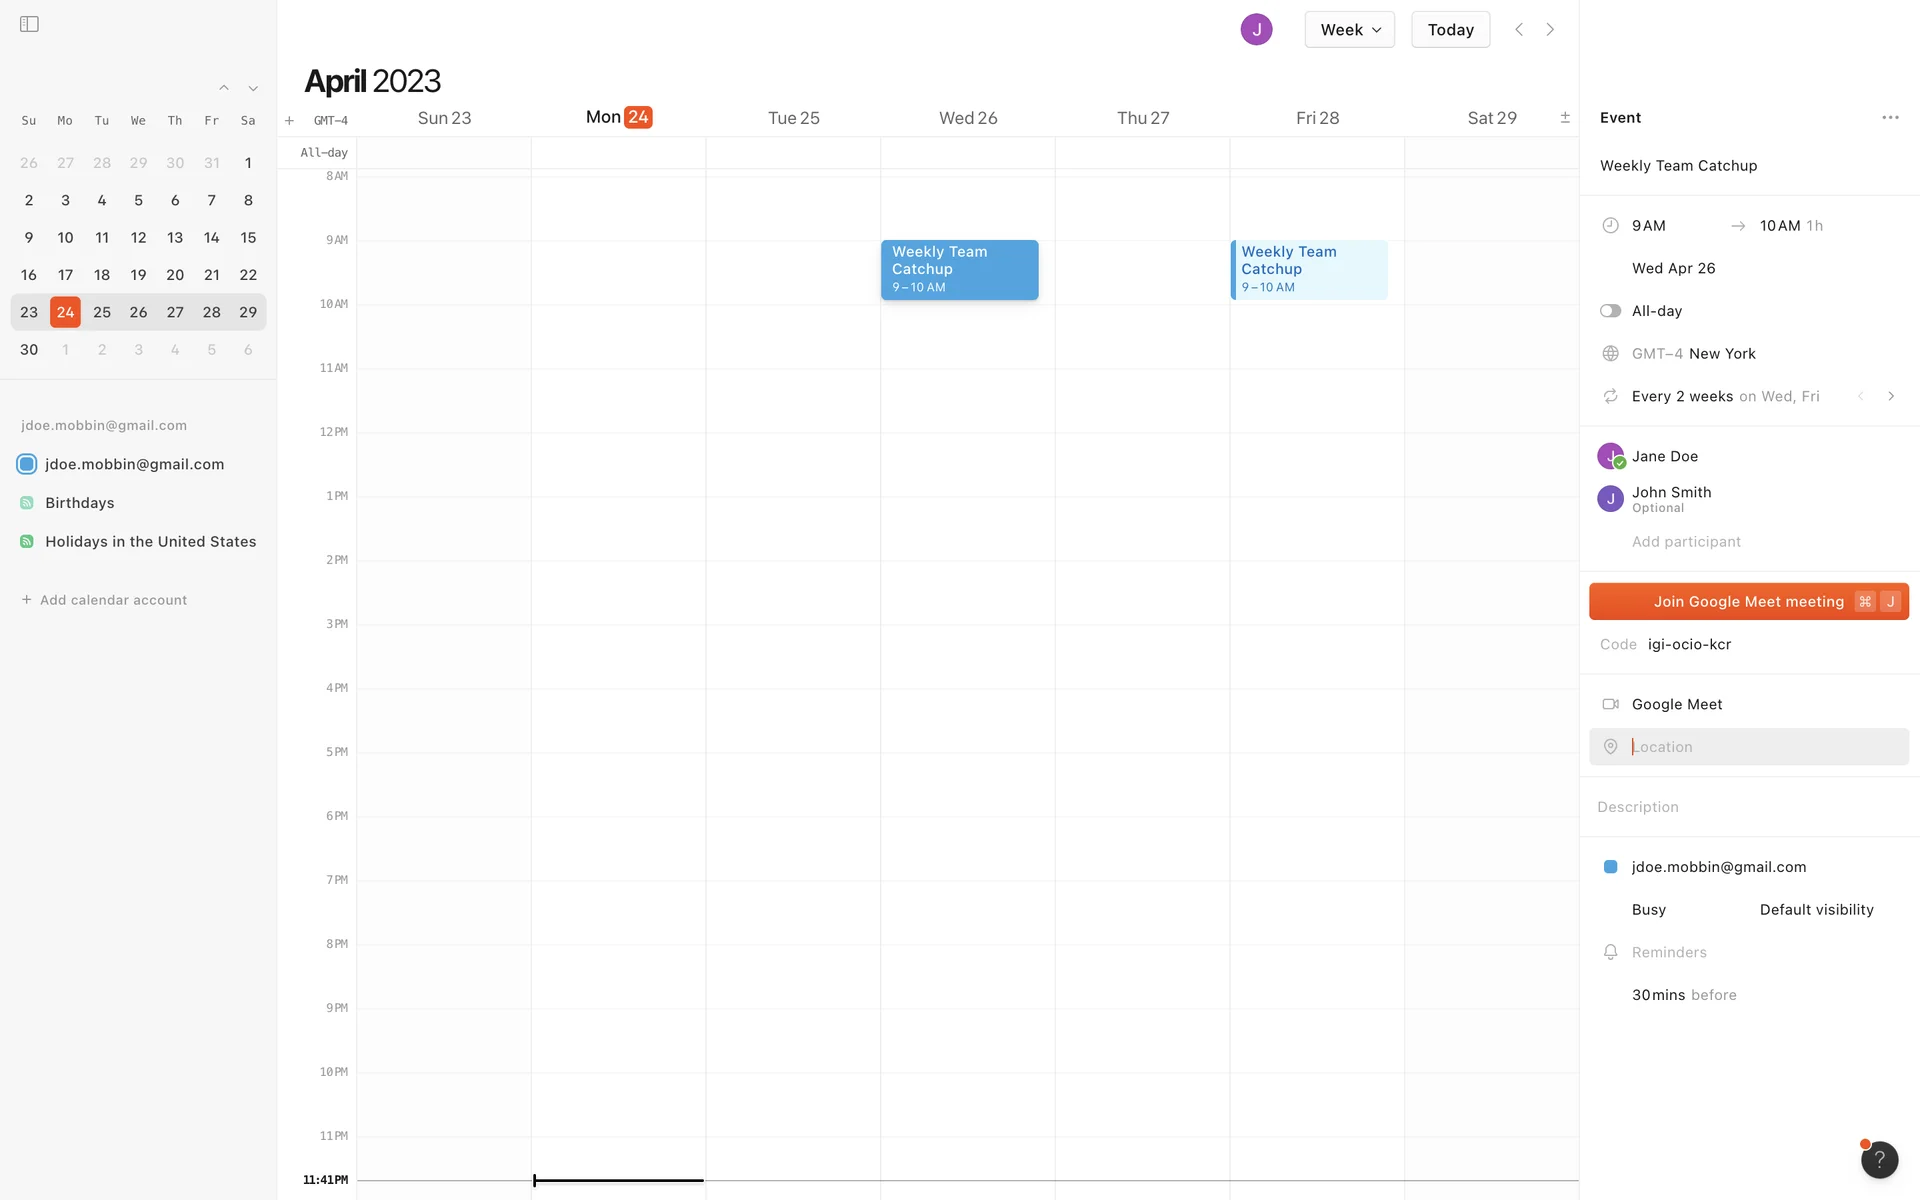Toggle the All-day switch
This screenshot has width=1920, height=1200.
coord(1610,311)
